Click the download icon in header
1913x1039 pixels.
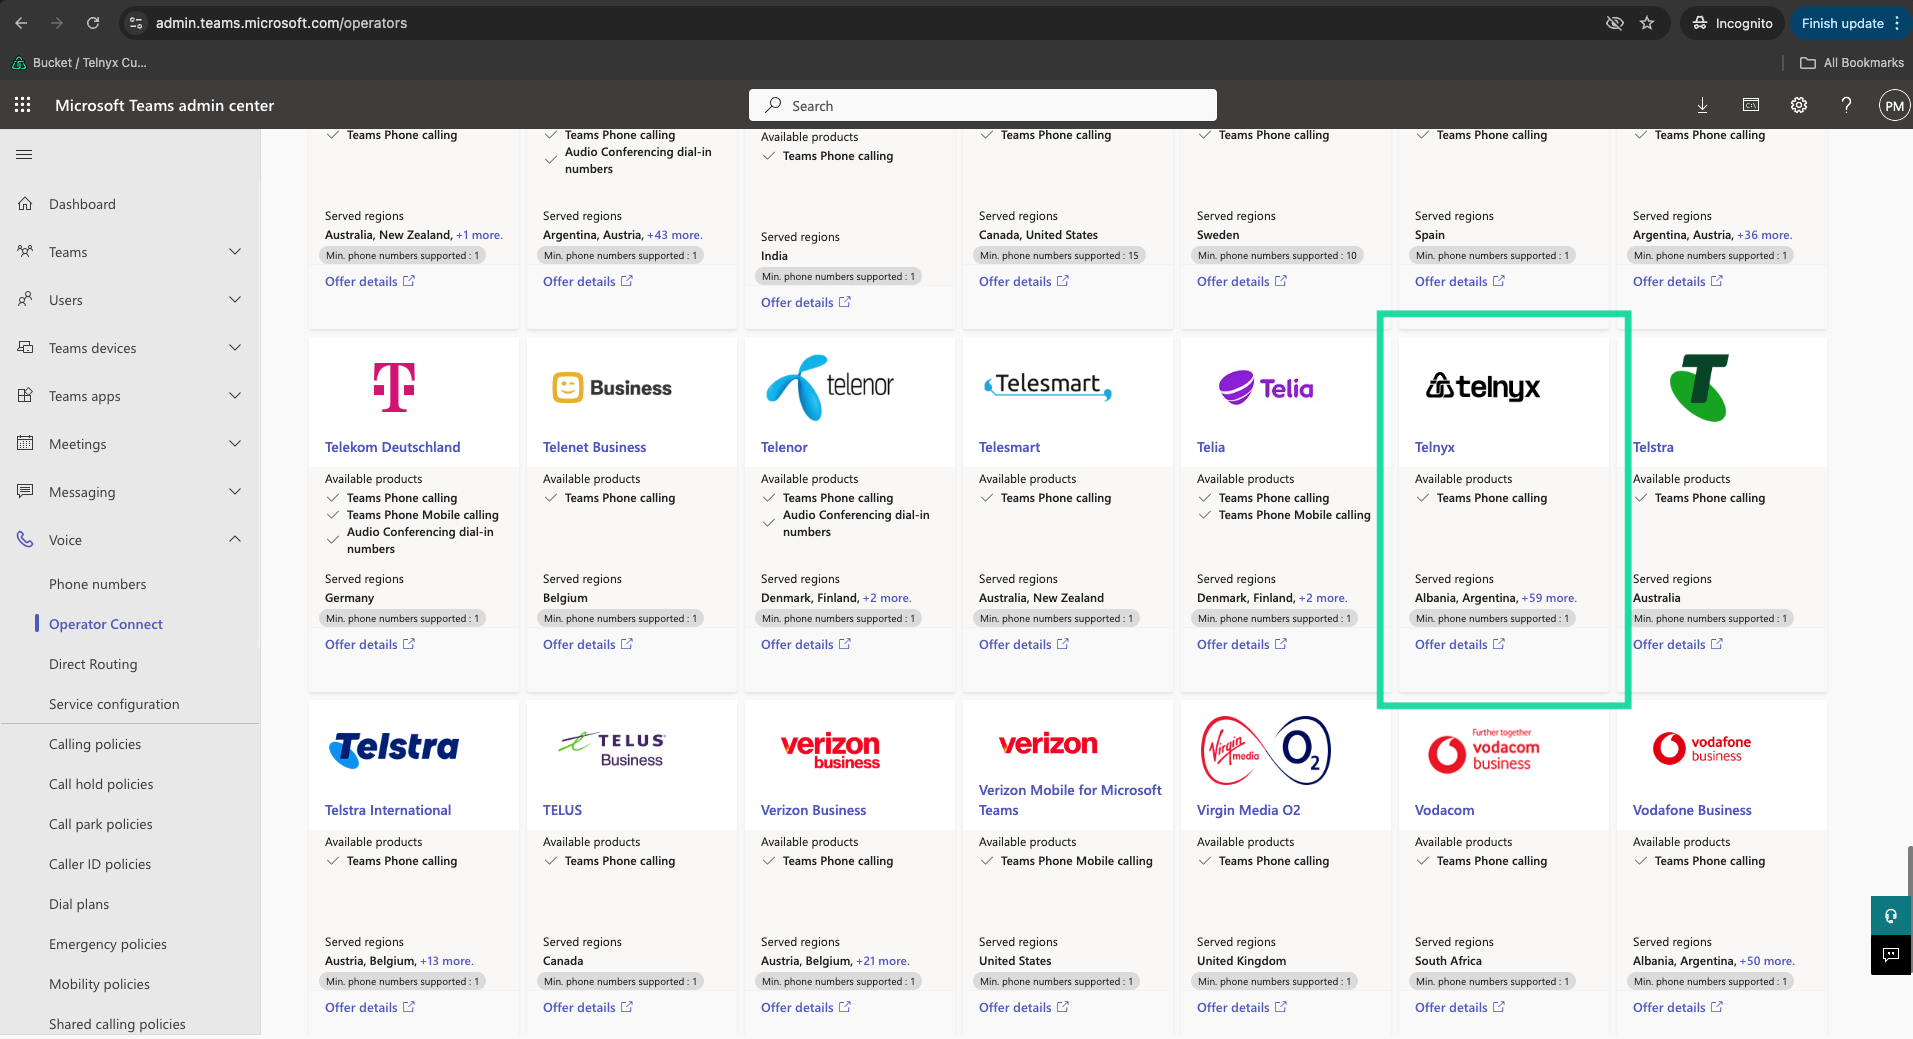1702,105
